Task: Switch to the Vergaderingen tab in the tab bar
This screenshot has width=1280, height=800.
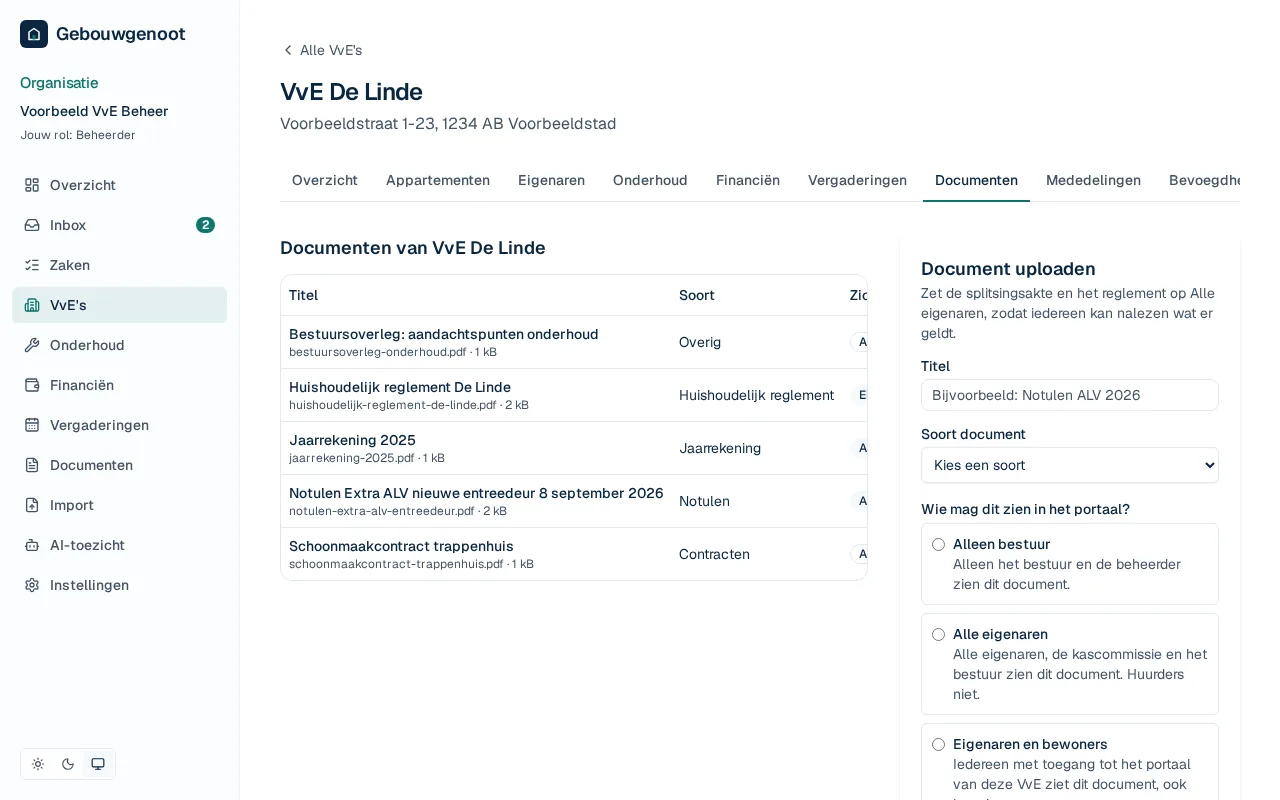Action: tap(857, 180)
